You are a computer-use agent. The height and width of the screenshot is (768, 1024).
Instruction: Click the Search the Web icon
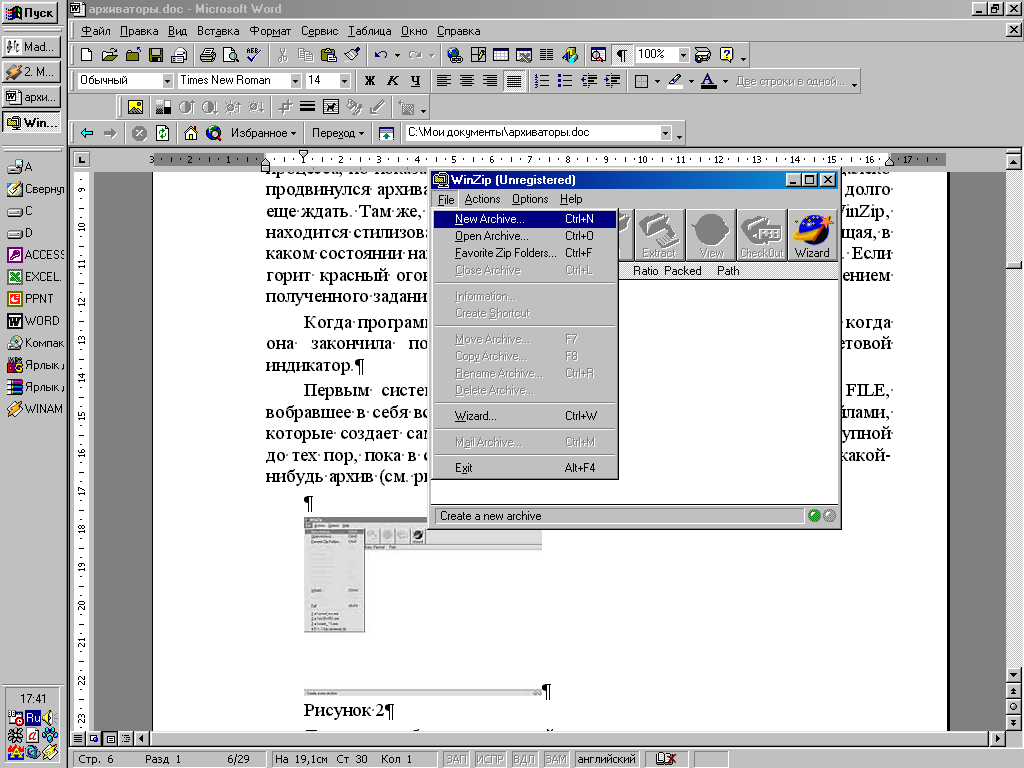pyautogui.click(x=214, y=133)
